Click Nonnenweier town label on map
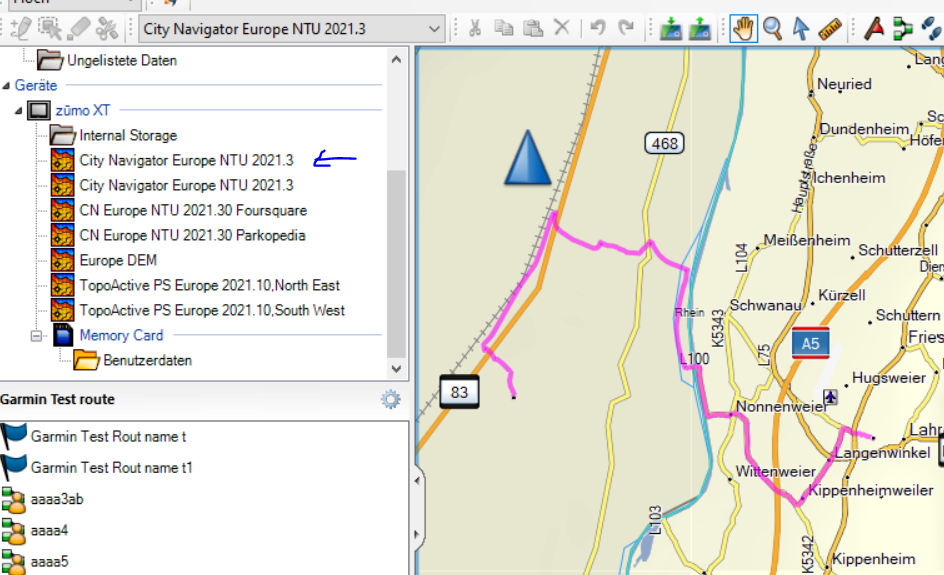 click(x=782, y=407)
